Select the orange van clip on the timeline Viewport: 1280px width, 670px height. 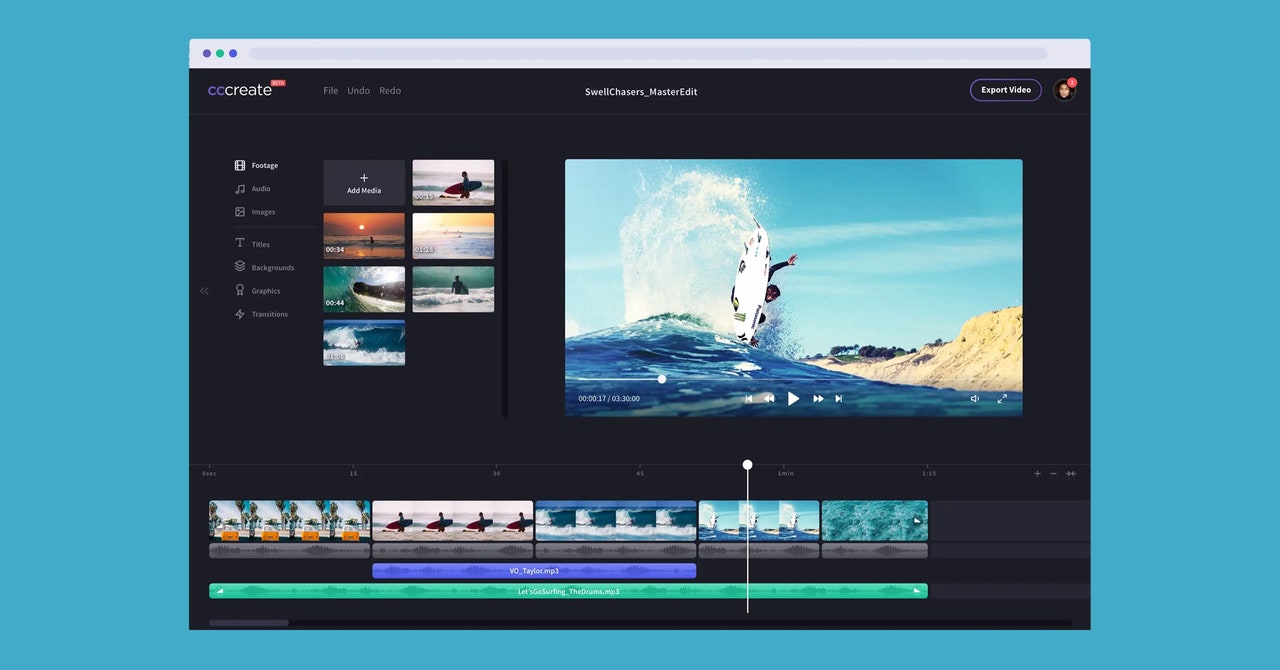(289, 521)
